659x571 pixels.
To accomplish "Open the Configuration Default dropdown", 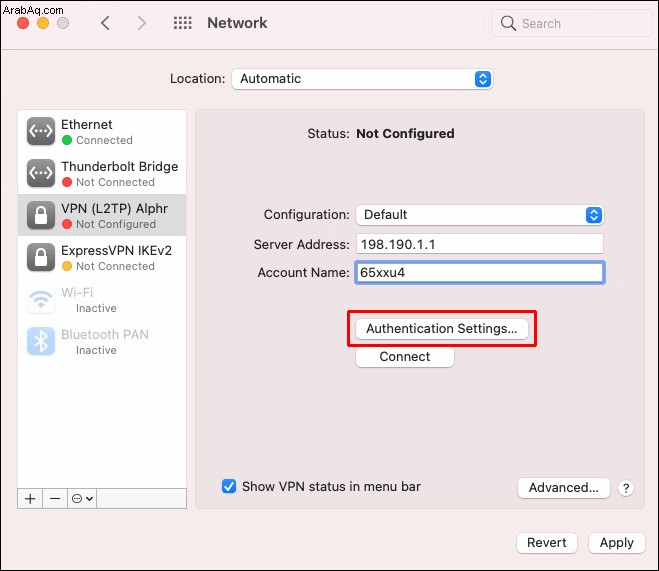I will coord(480,215).
